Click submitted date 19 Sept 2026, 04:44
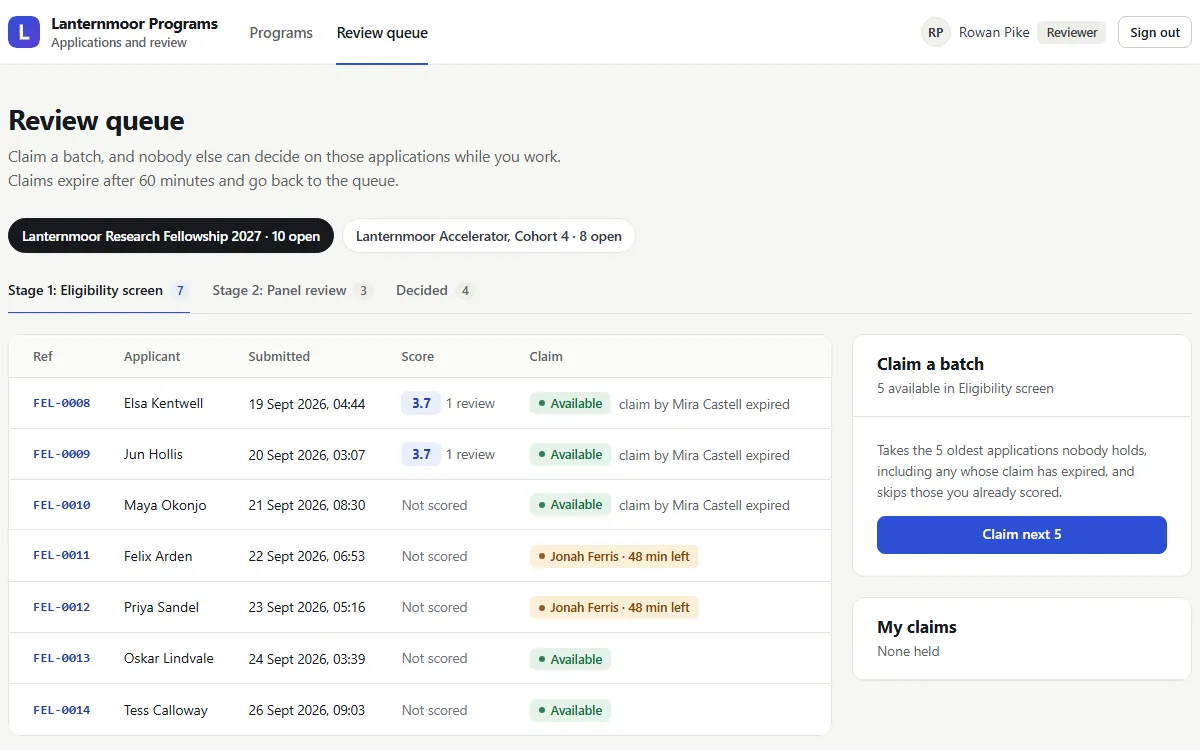1200x750 pixels. 307,404
